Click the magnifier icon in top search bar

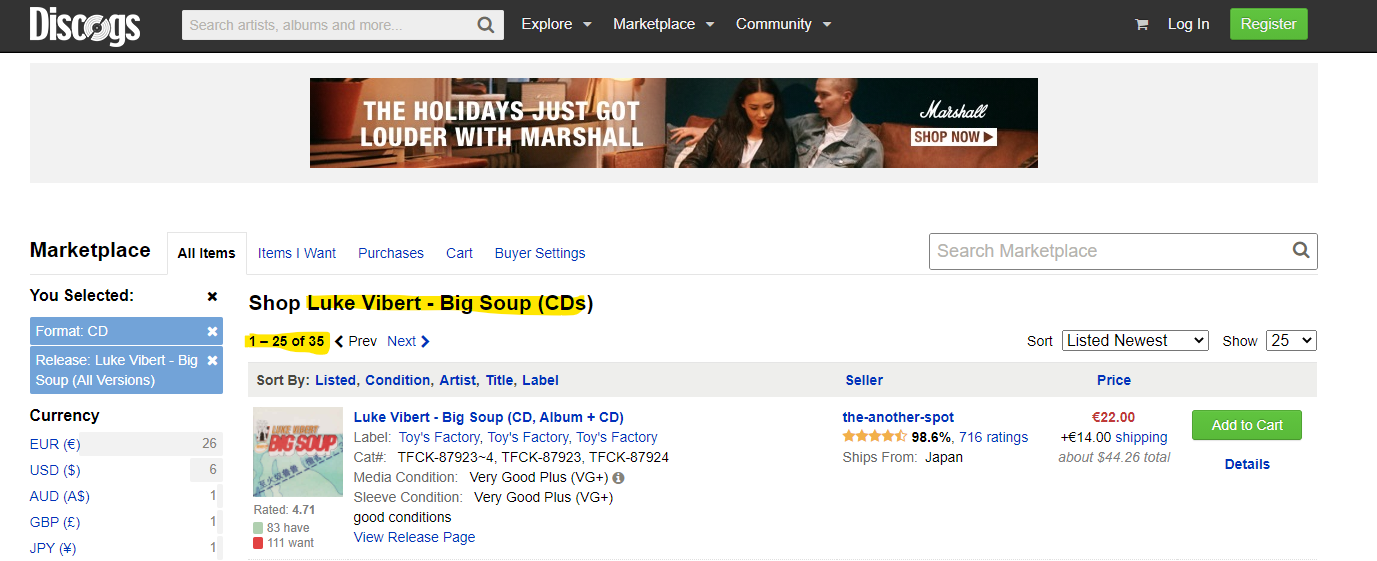(x=485, y=24)
